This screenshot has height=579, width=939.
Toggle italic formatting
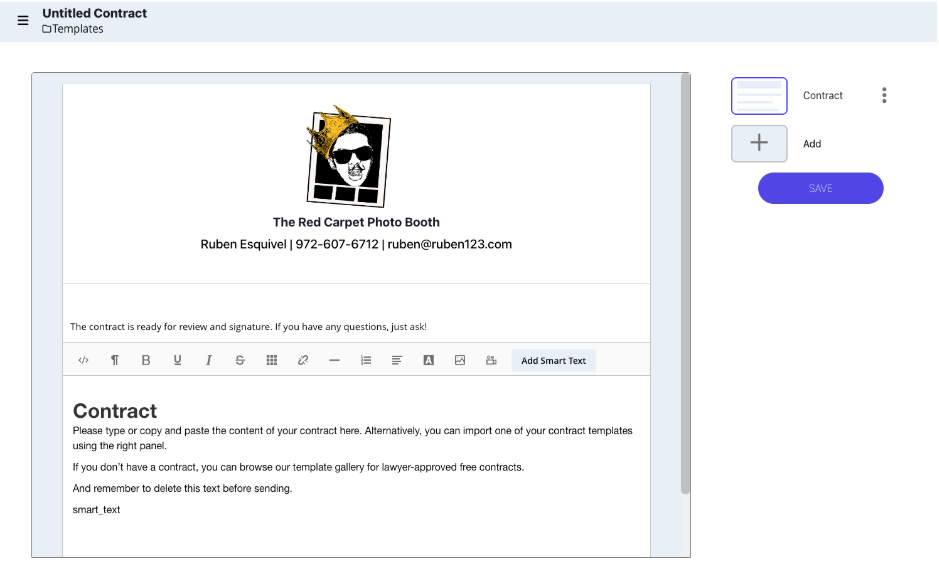tap(208, 360)
